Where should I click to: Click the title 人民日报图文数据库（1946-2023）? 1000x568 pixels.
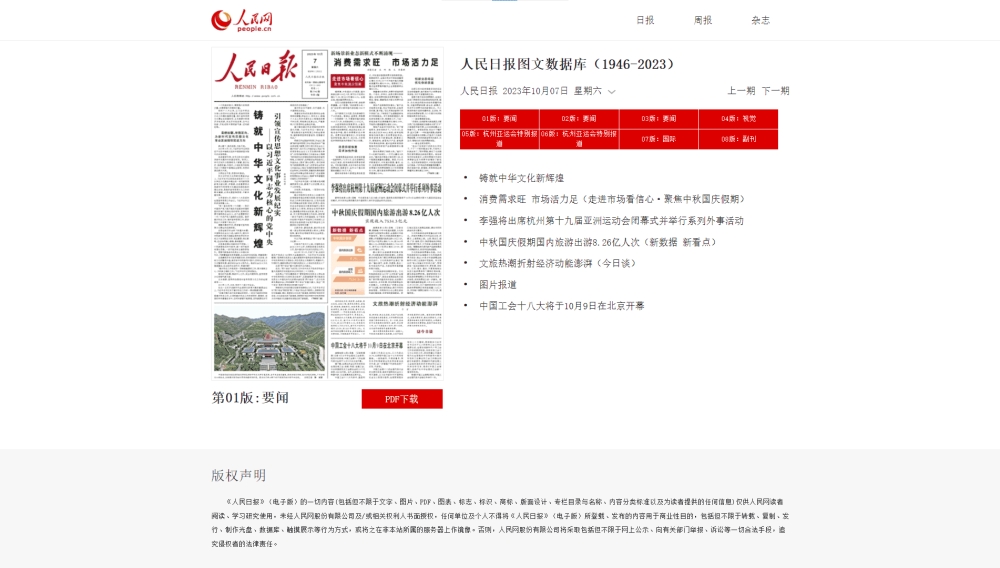click(568, 64)
